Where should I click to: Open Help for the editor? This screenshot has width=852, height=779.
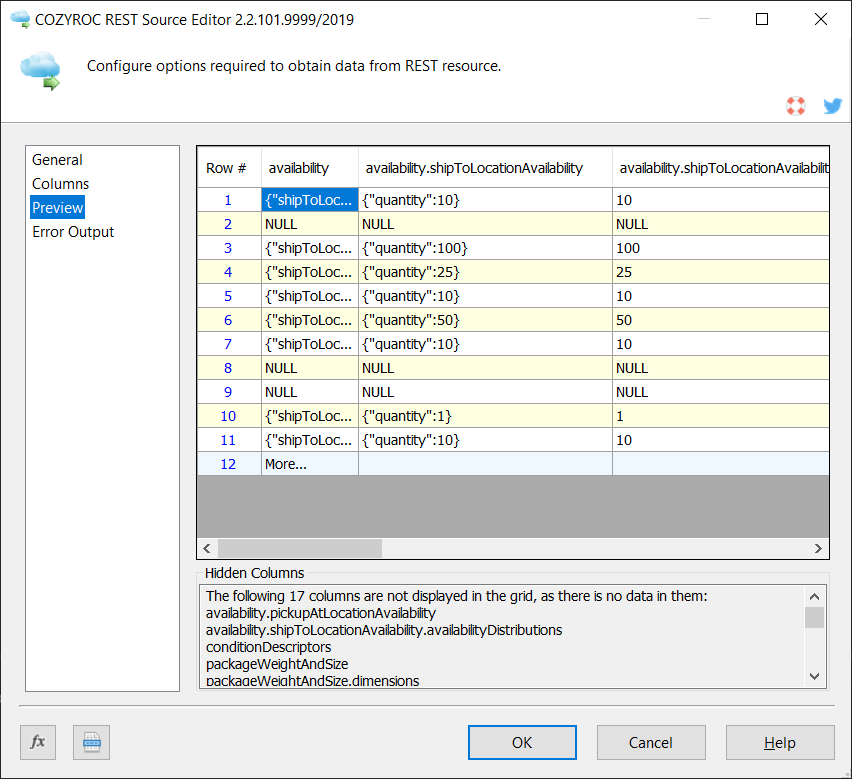click(780, 742)
